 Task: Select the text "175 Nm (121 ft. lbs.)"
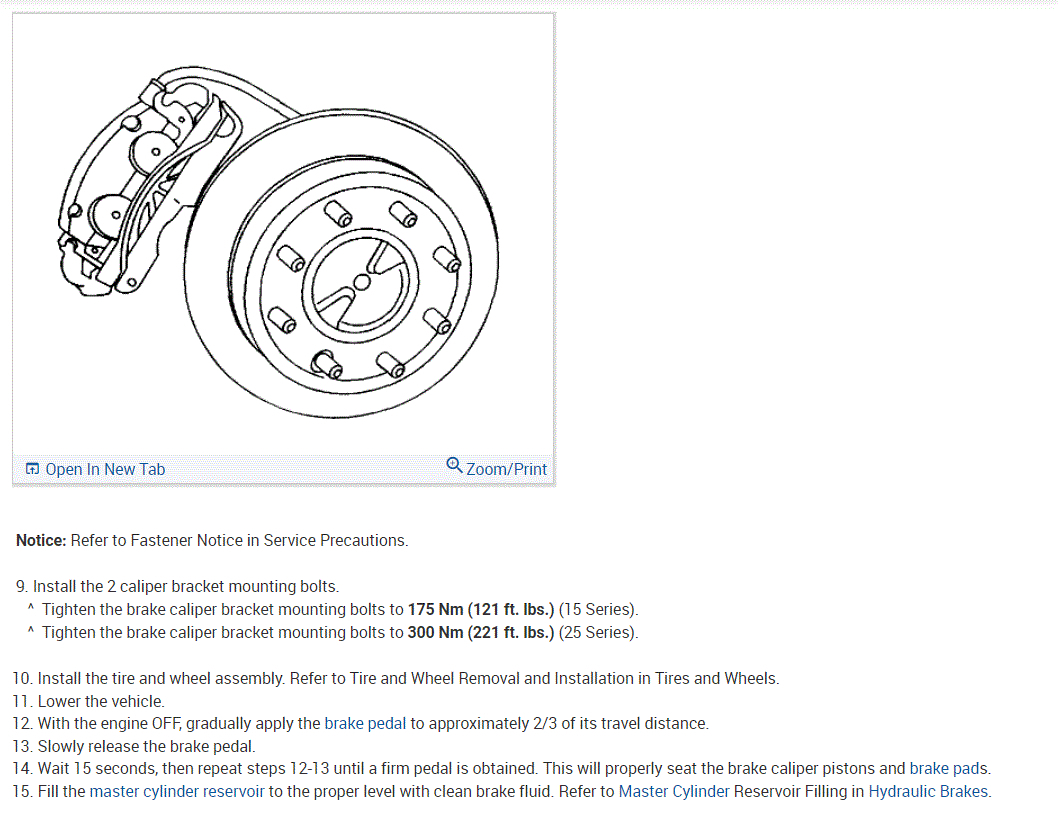click(480, 609)
